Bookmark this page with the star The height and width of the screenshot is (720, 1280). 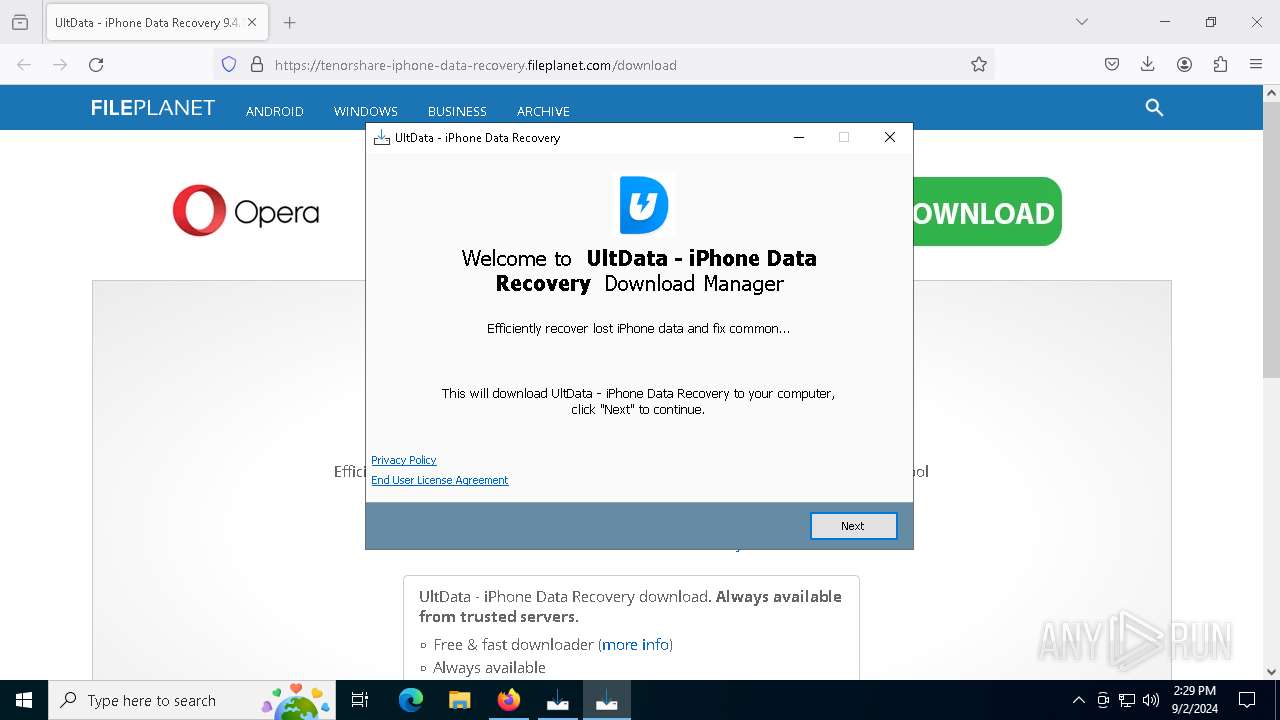click(x=979, y=65)
